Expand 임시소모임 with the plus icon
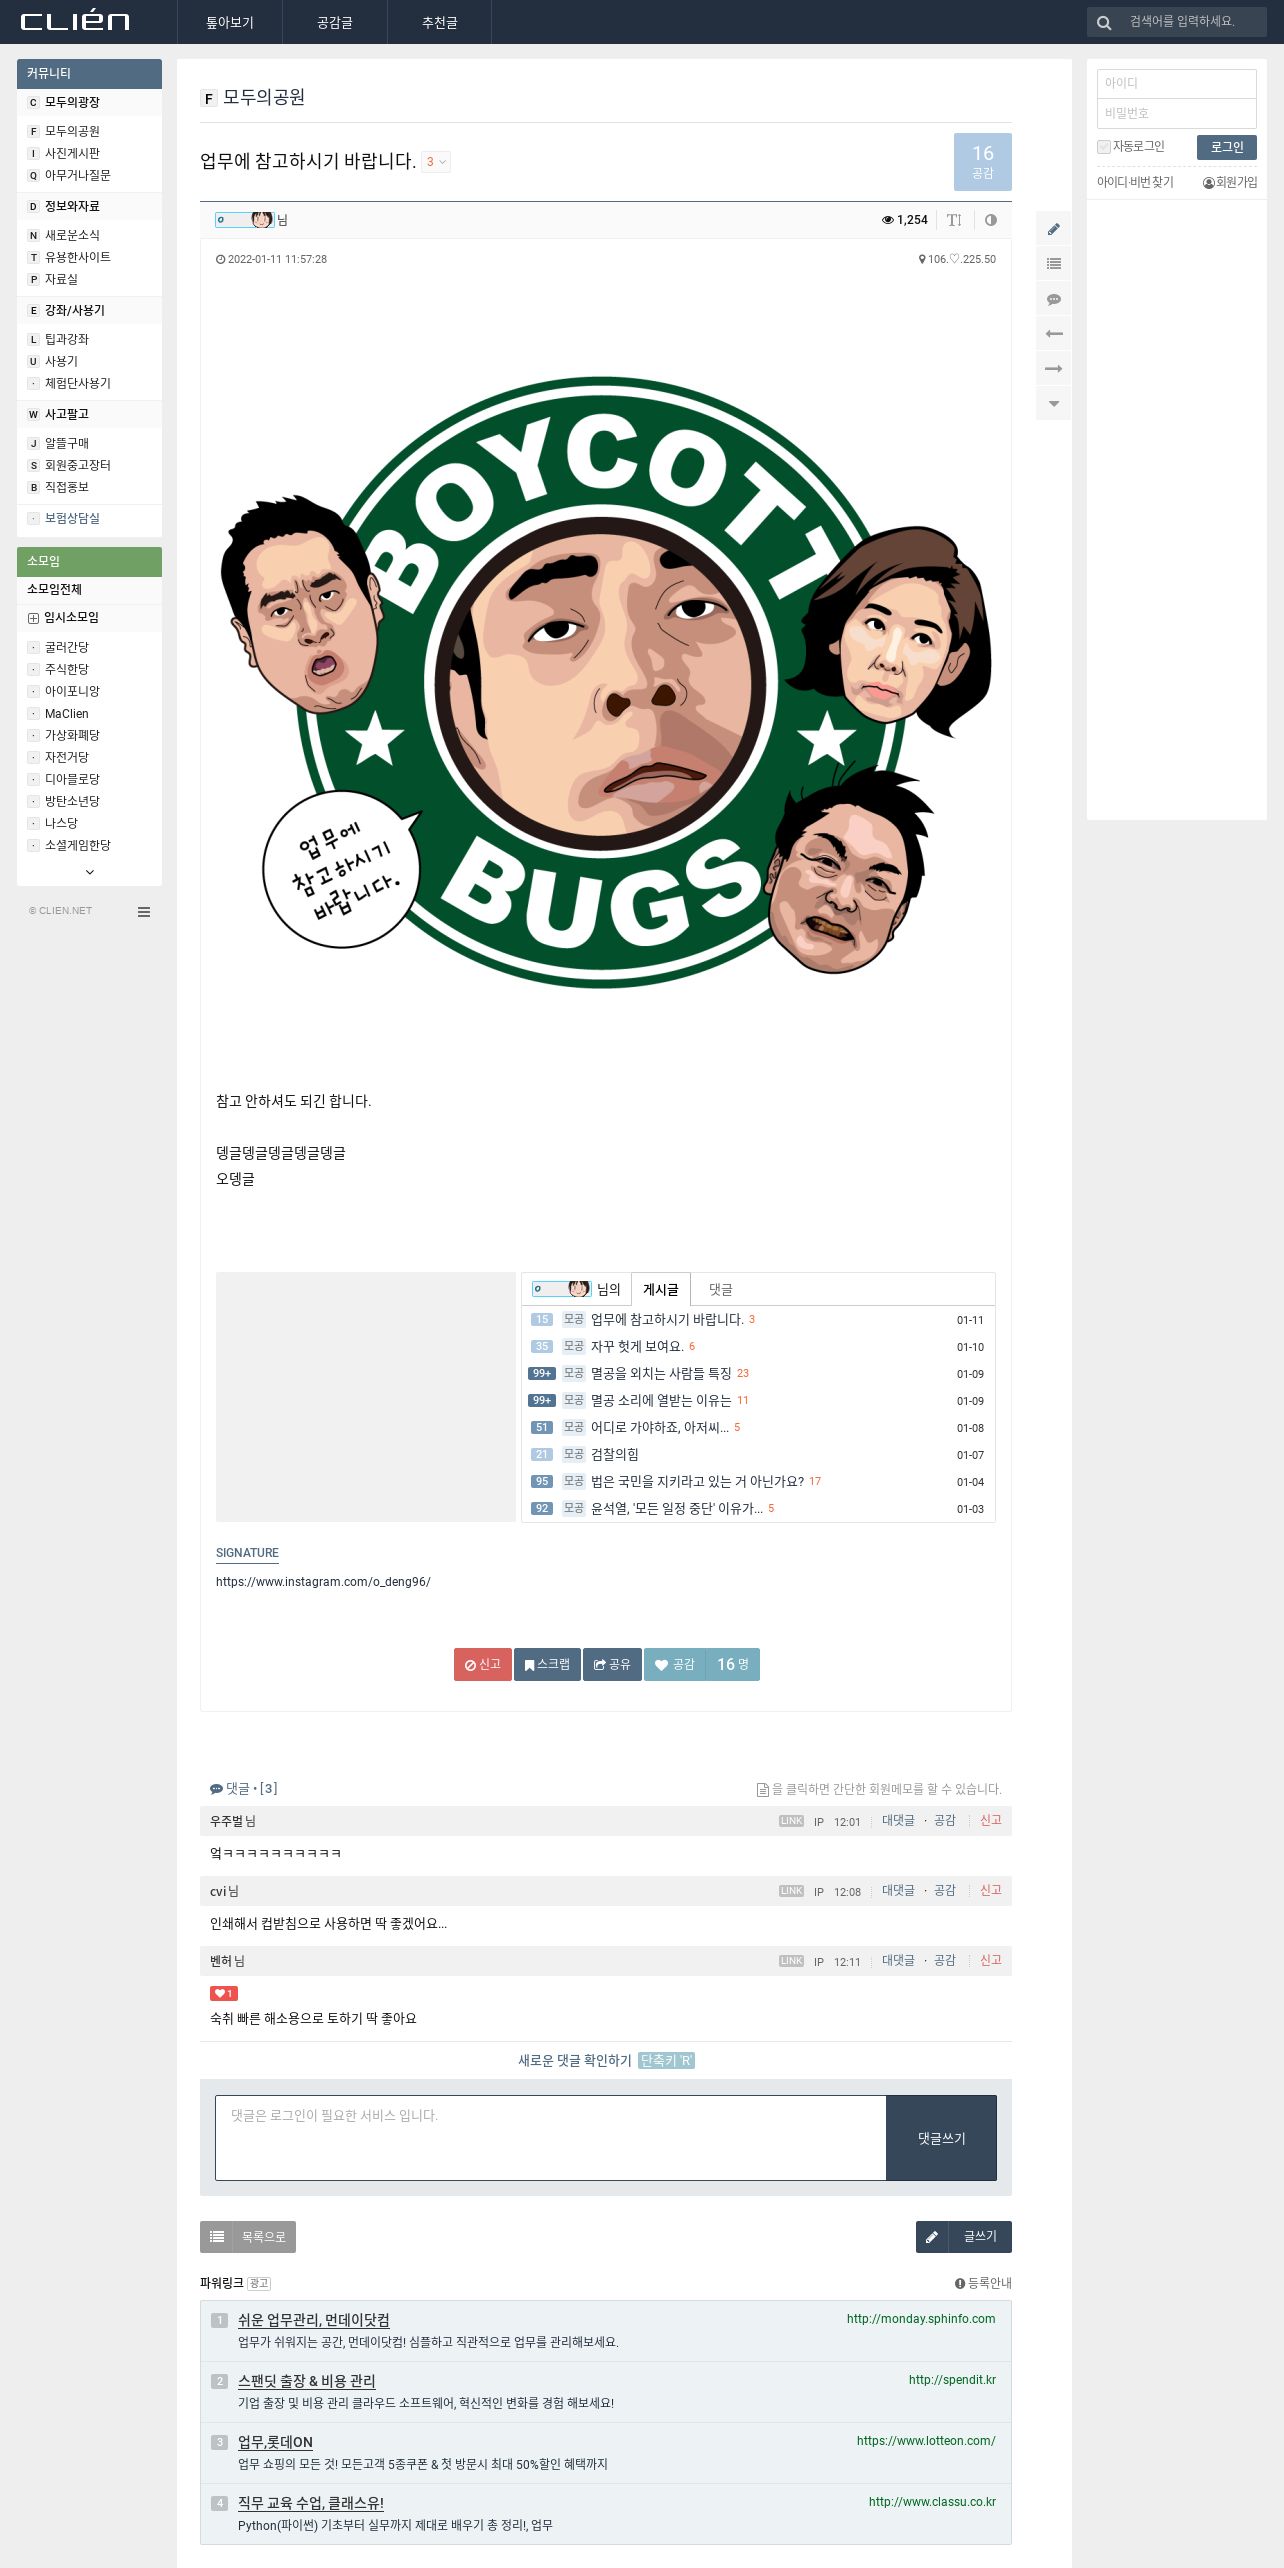The image size is (1284, 2568). [x=33, y=618]
